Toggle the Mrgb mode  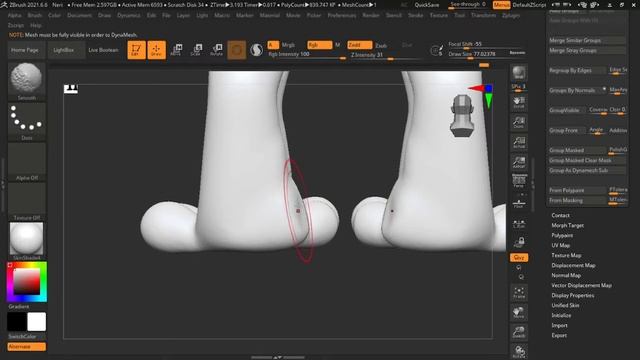pos(288,45)
